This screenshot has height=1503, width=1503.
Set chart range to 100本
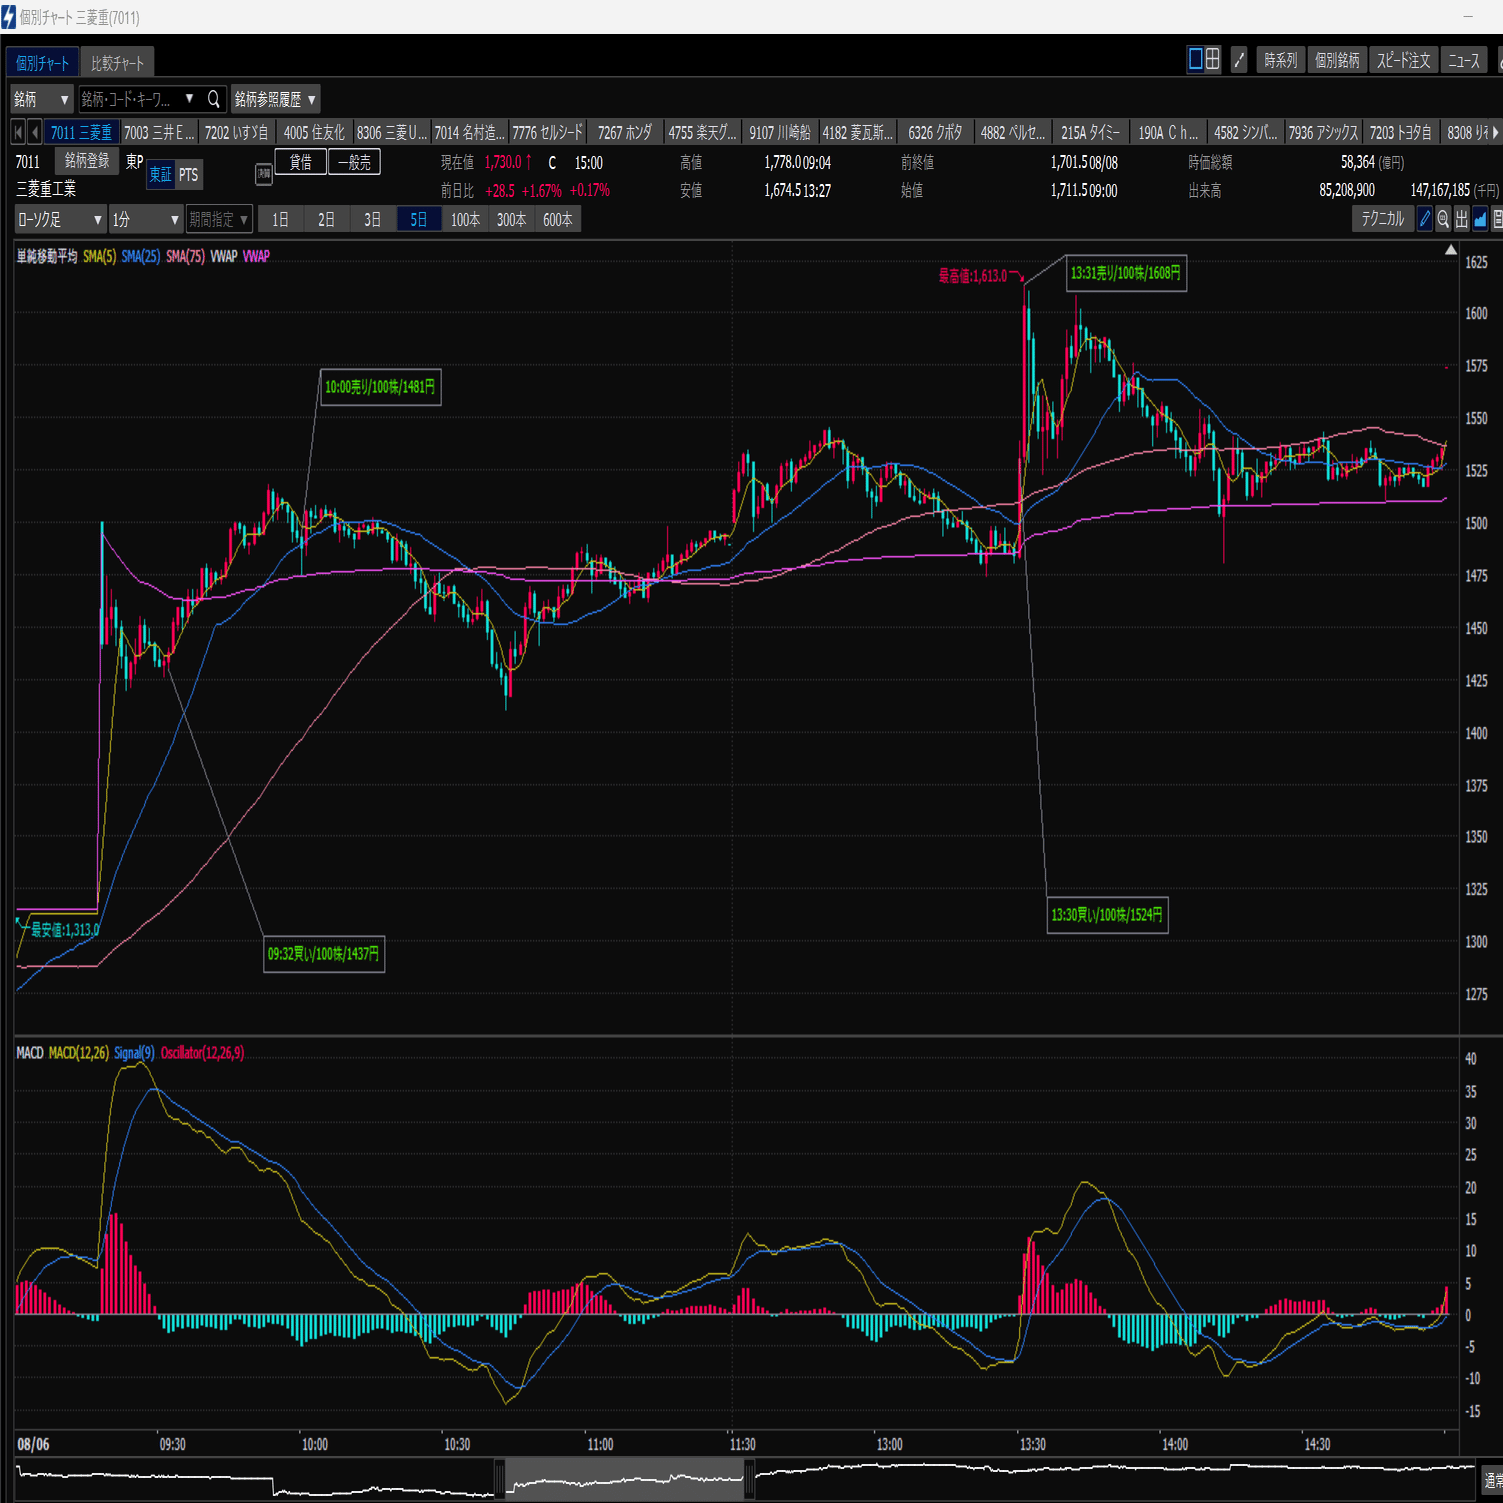pyautogui.click(x=465, y=220)
